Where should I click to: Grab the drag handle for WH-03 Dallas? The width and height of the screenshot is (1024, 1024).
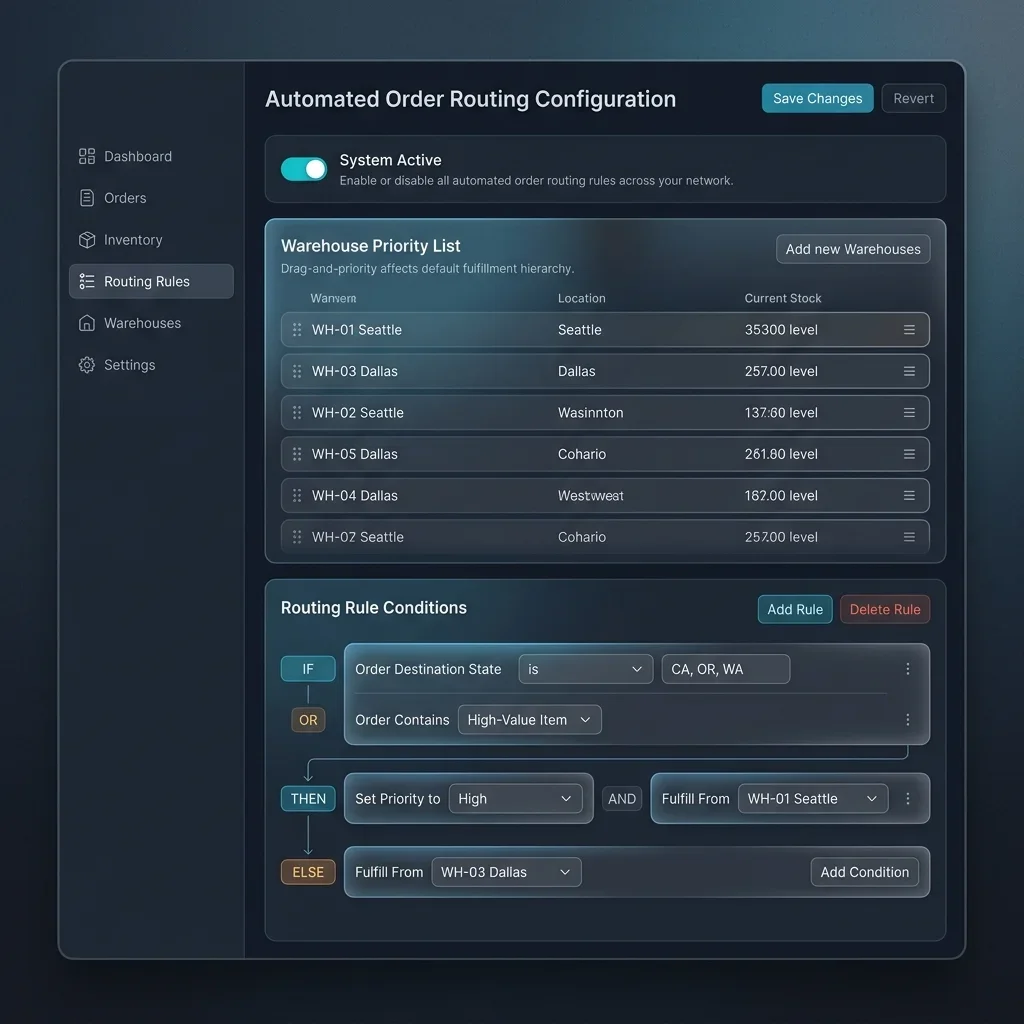tap(297, 371)
